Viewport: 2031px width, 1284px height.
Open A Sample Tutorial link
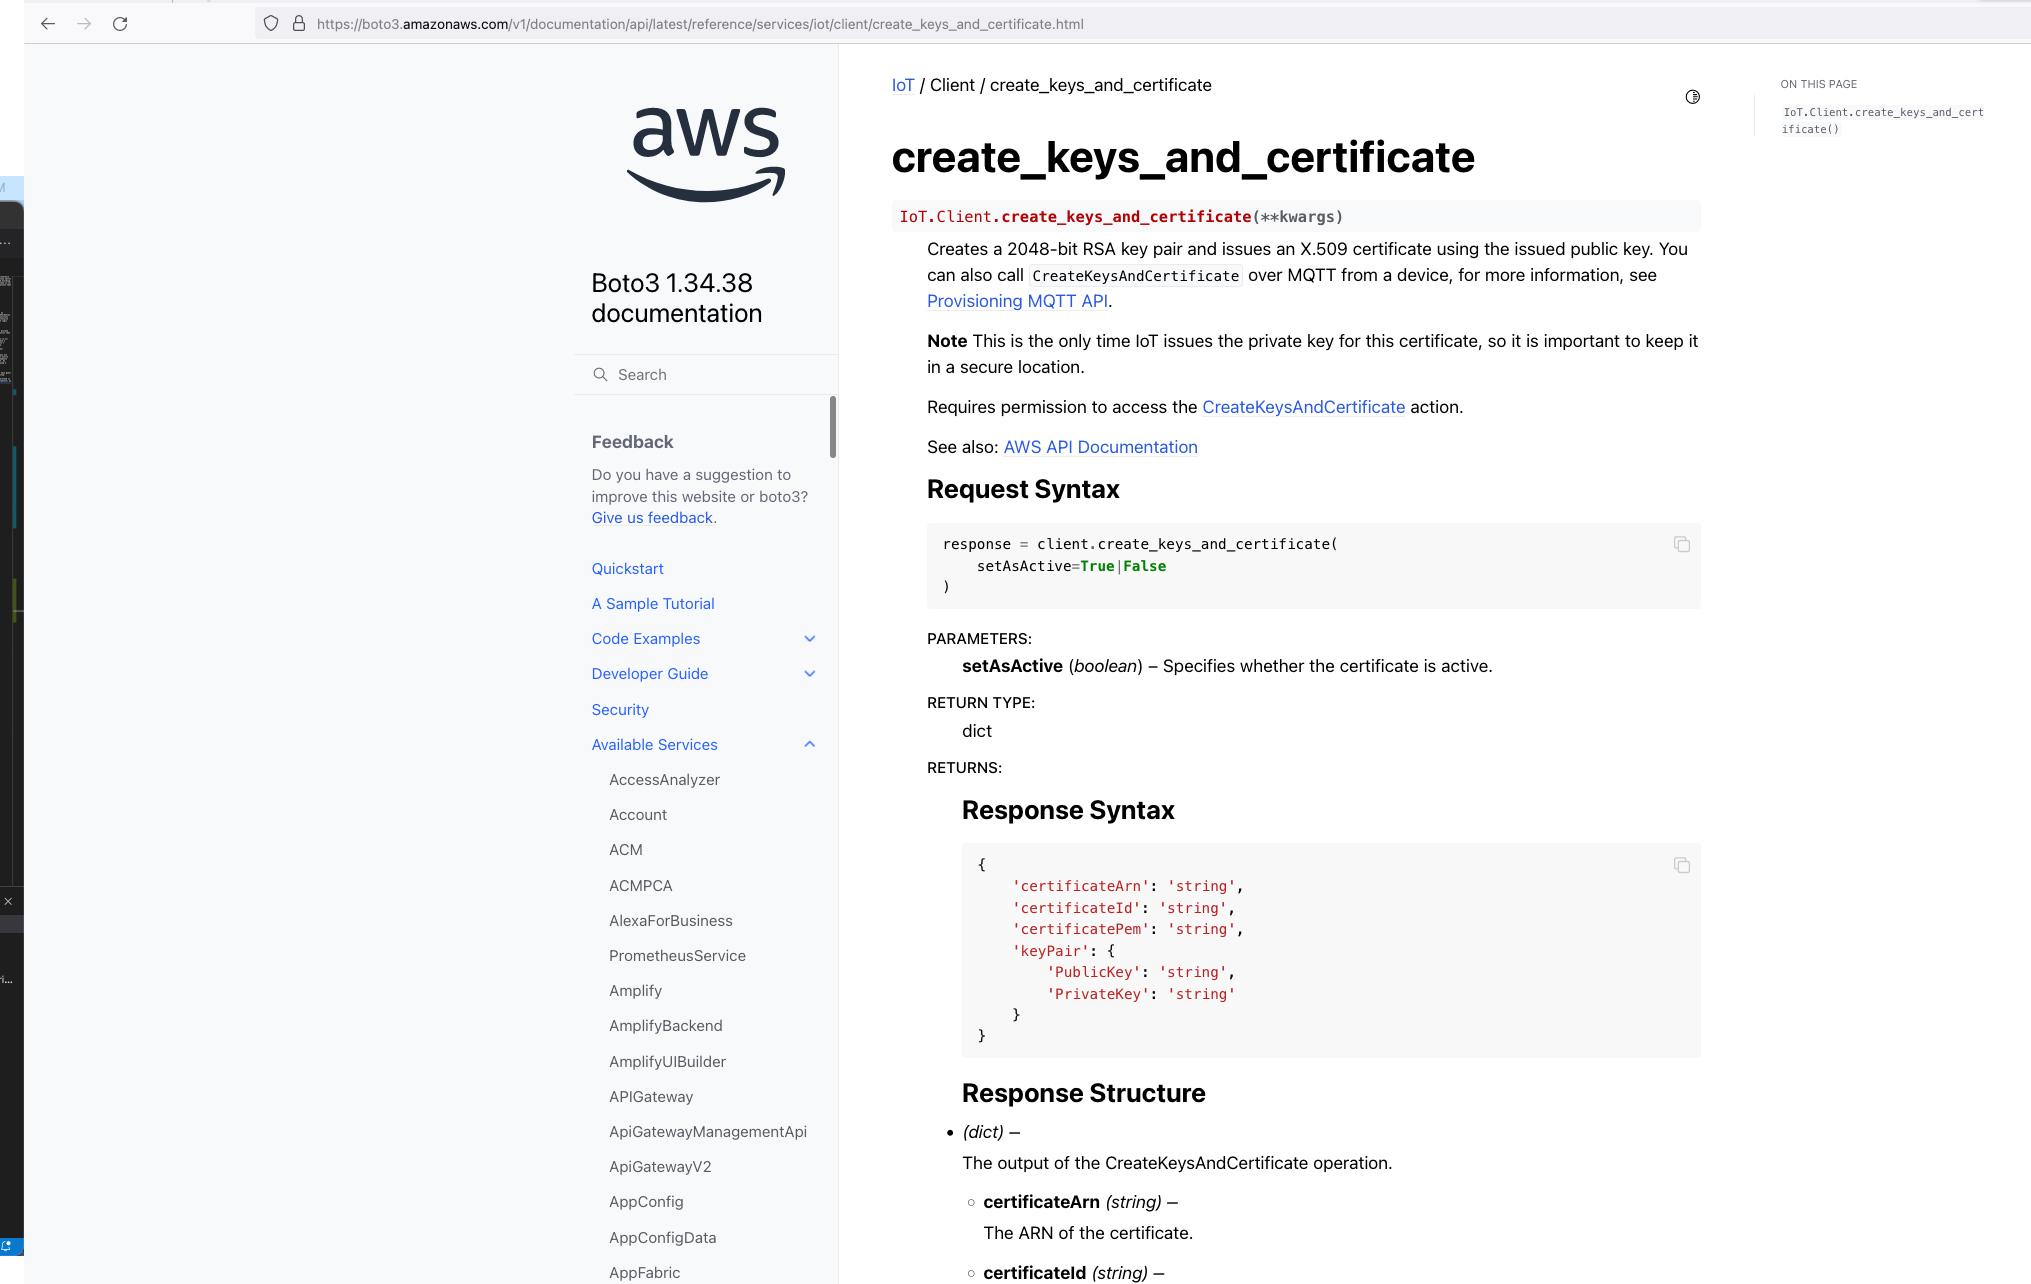tap(653, 604)
